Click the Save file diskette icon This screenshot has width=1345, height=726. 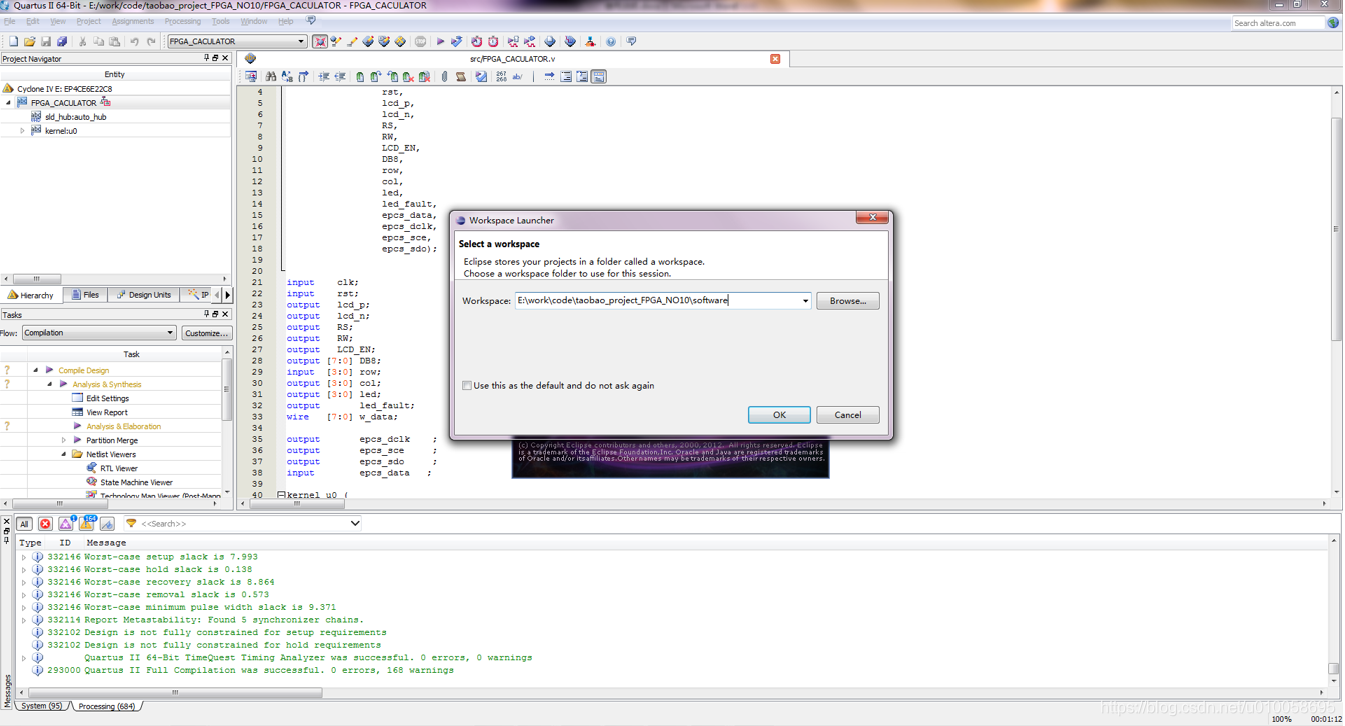(45, 41)
